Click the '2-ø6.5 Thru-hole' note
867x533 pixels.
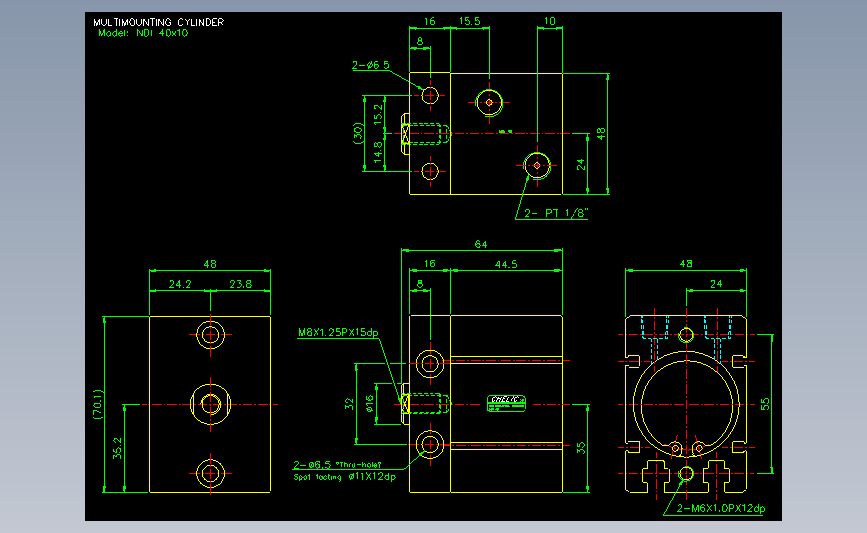[x=337, y=465]
